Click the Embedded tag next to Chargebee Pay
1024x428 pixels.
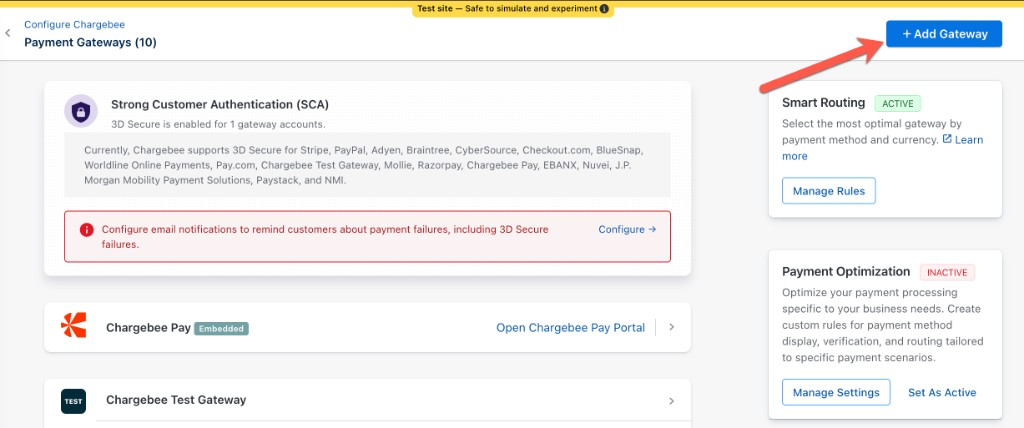[221, 329]
